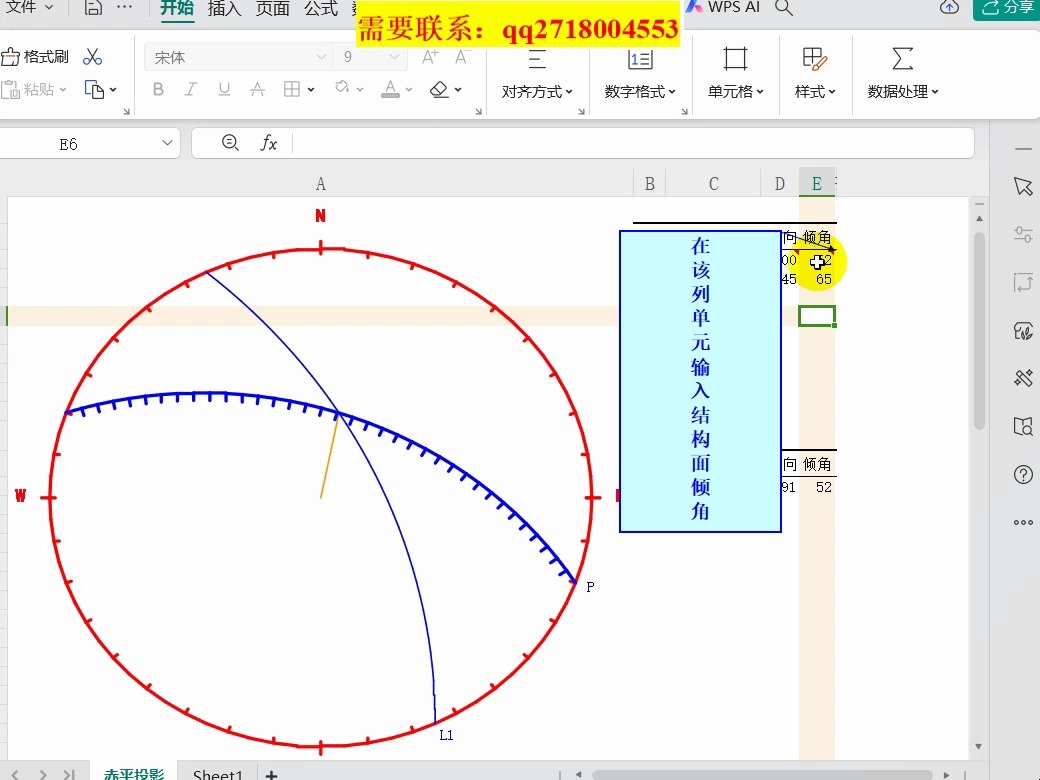Click the selected cell E6
This screenshot has width=1040, height=780.
tap(817, 316)
